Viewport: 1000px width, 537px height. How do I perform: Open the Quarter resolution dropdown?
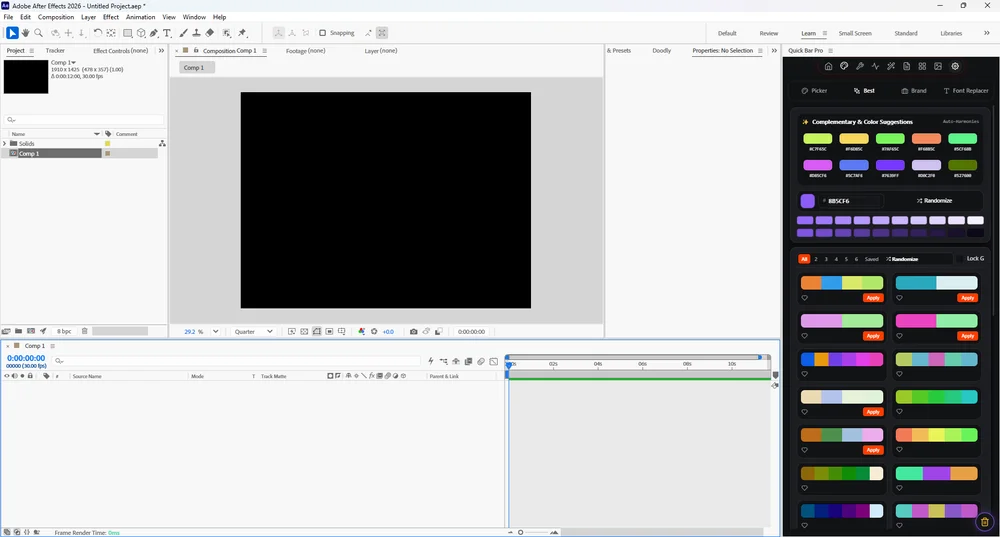[x=253, y=332]
